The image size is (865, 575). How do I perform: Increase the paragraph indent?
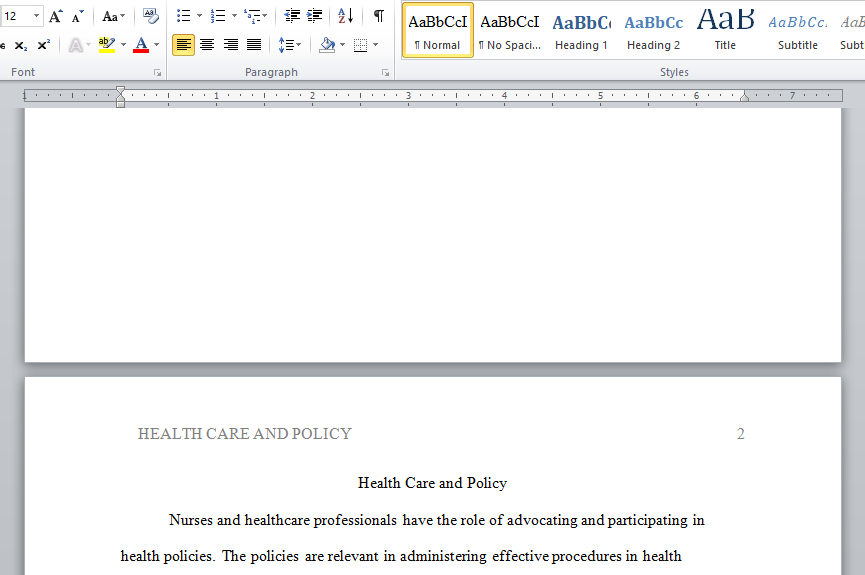(x=314, y=17)
